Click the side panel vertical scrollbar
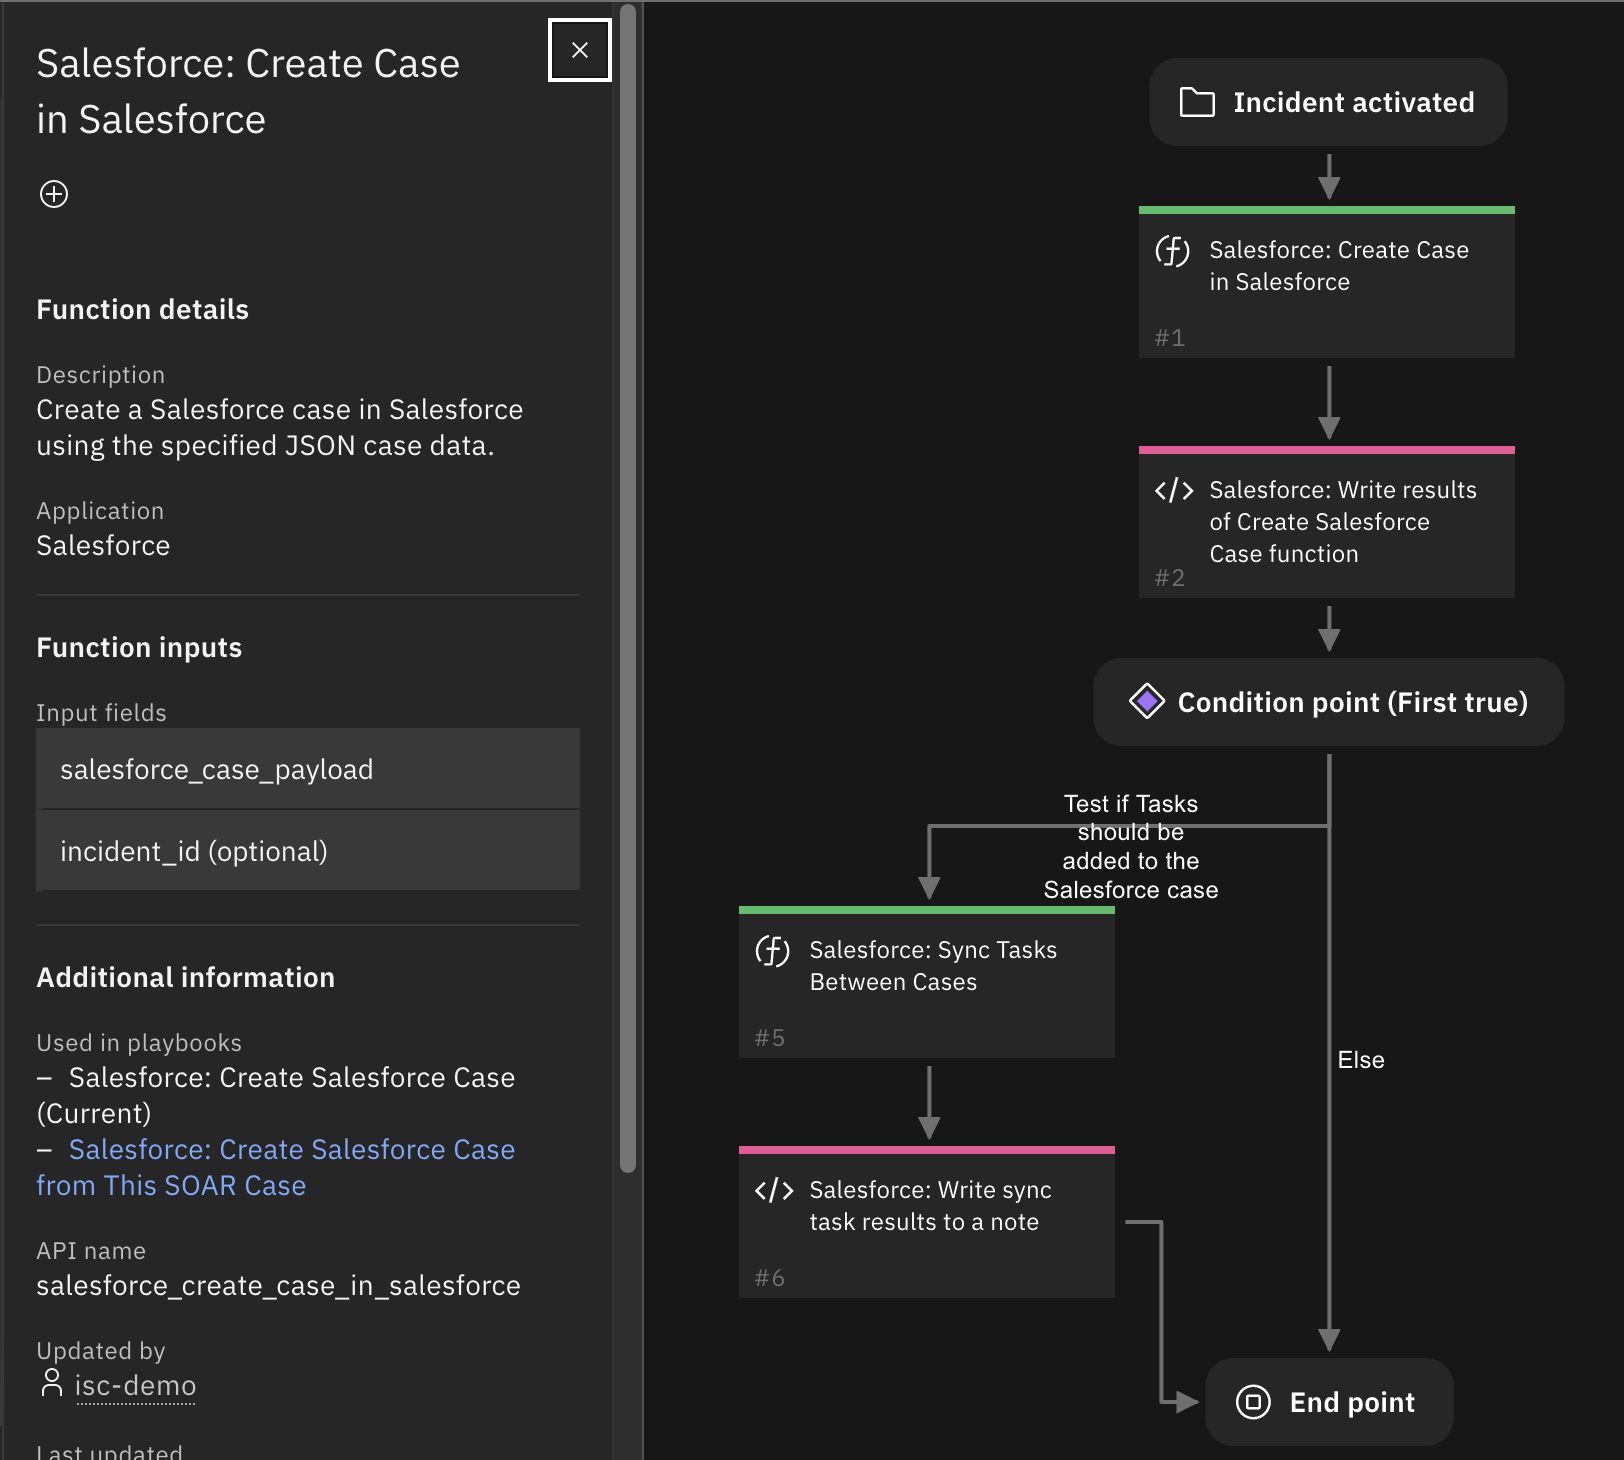The height and width of the screenshot is (1460, 1624). tap(628, 588)
